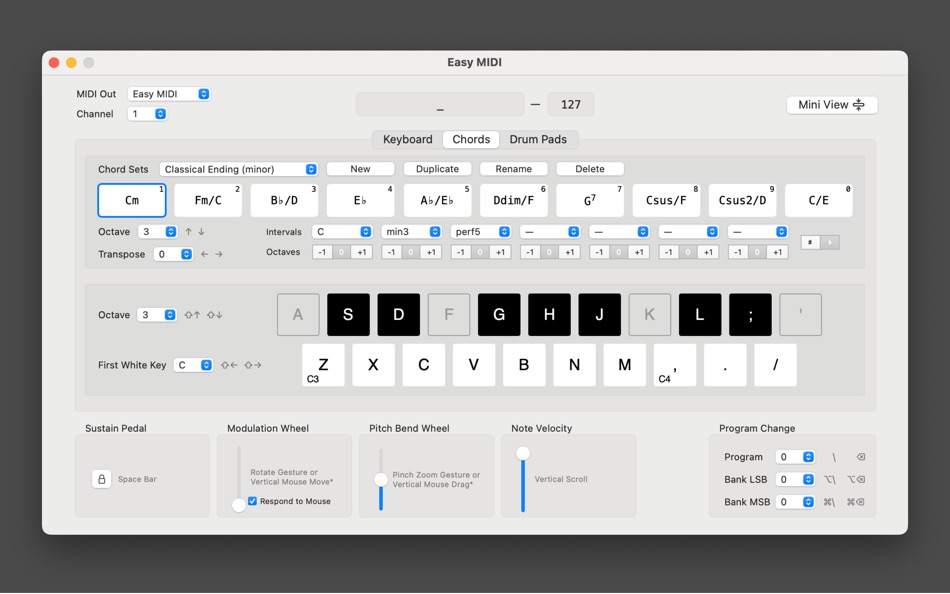Open the MIDI Out dropdown
The width and height of the screenshot is (950, 594).
coord(168,94)
